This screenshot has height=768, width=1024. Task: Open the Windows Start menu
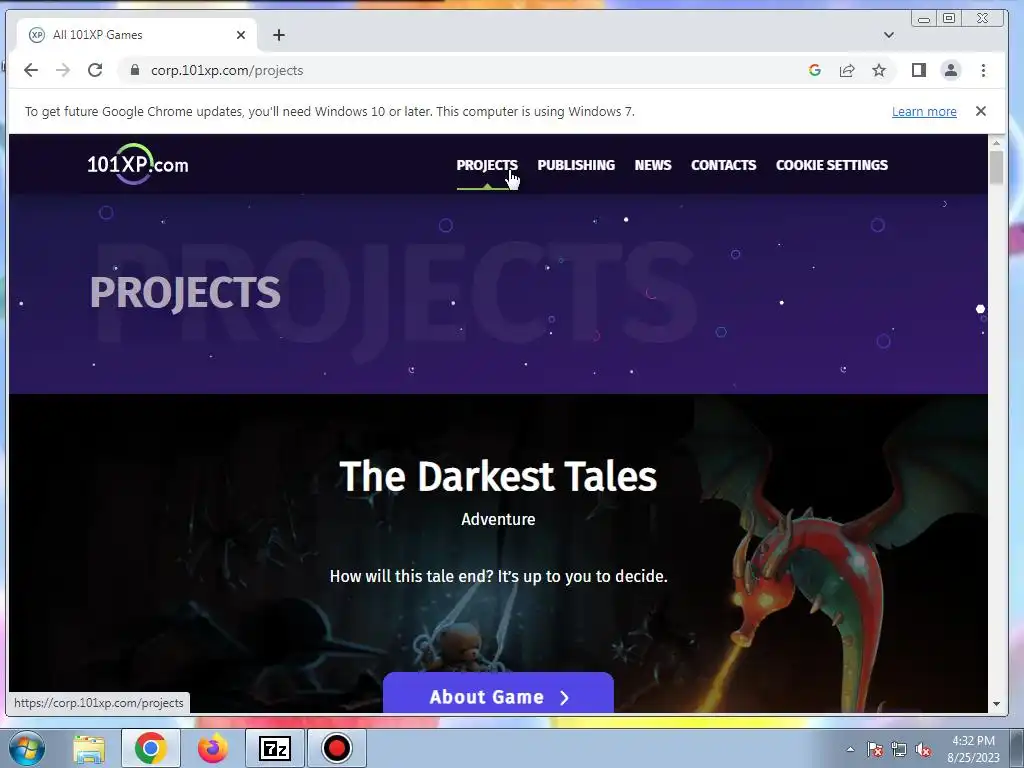(26, 748)
